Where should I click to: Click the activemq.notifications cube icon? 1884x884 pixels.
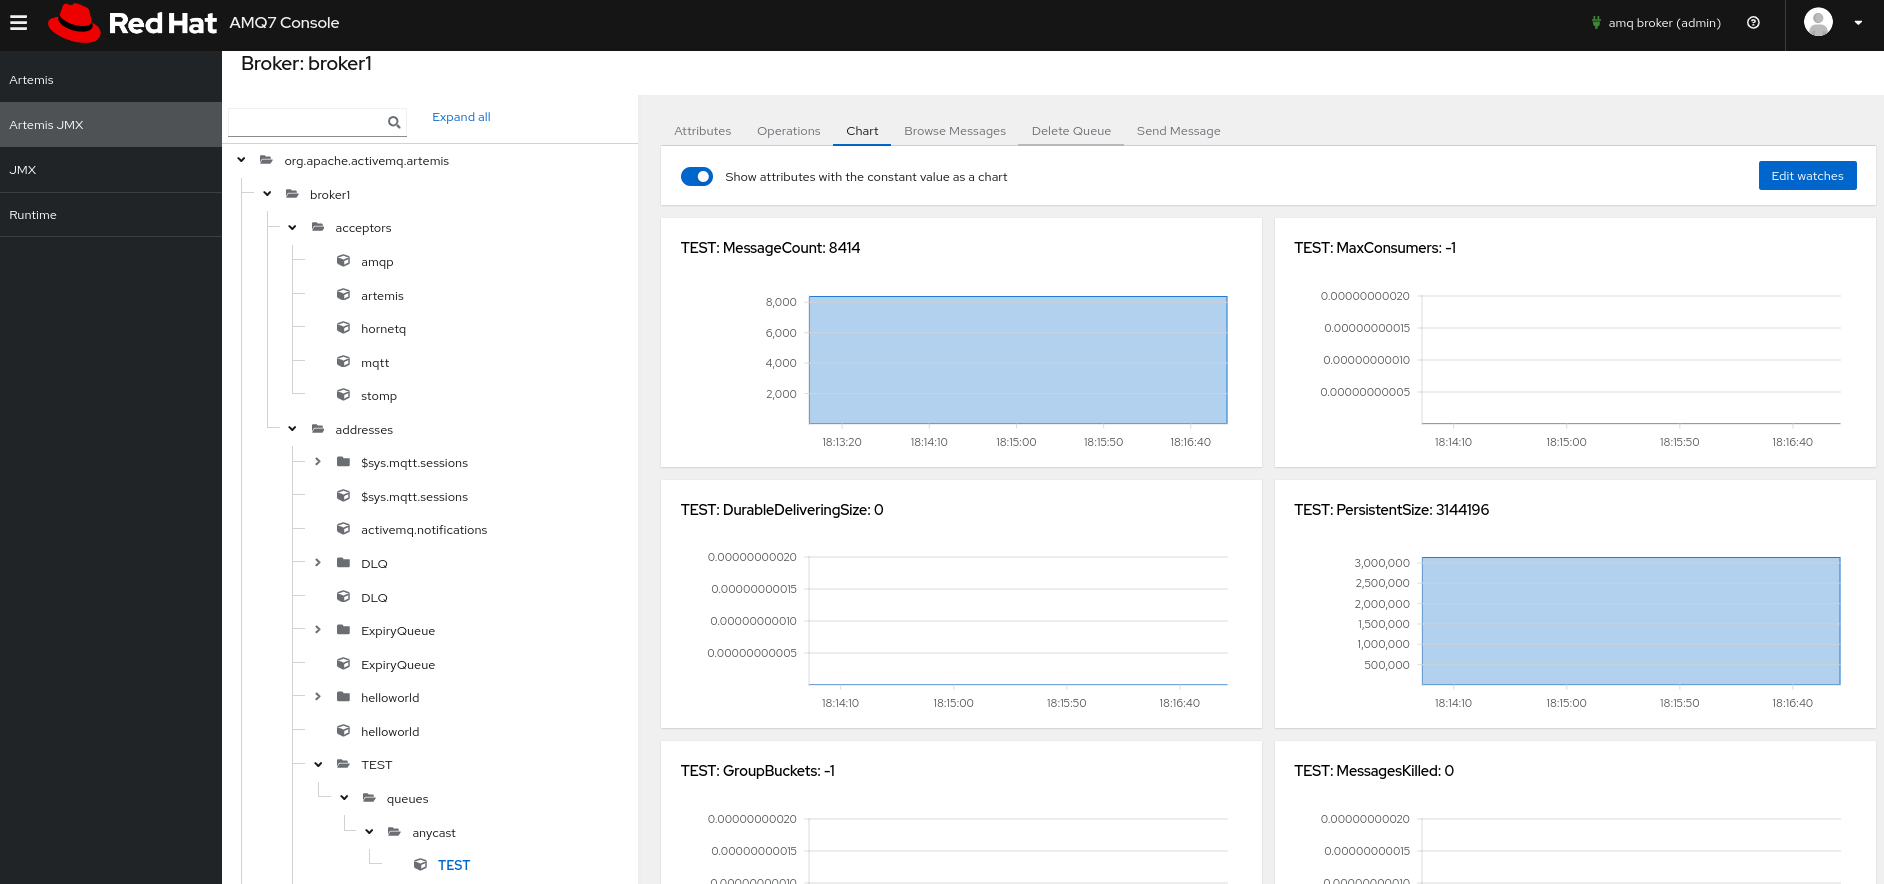click(343, 529)
